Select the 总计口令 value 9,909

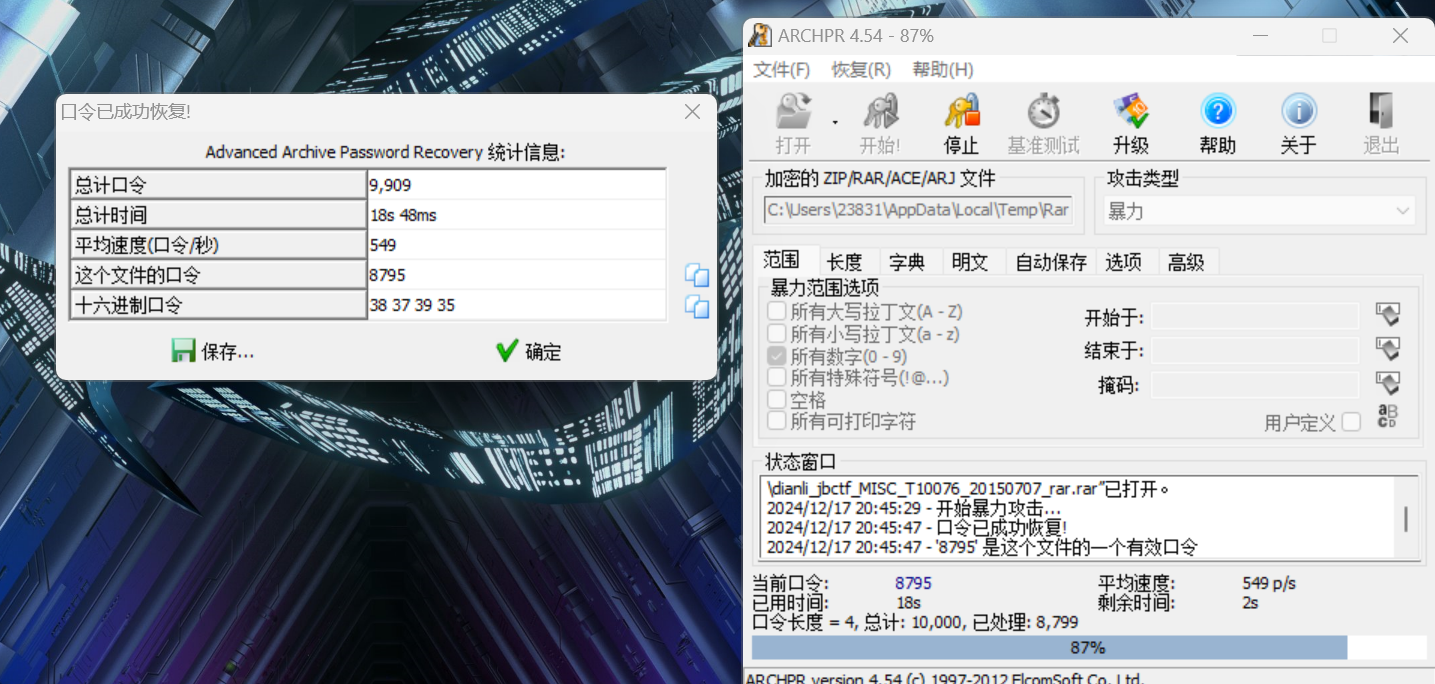[x=516, y=185]
